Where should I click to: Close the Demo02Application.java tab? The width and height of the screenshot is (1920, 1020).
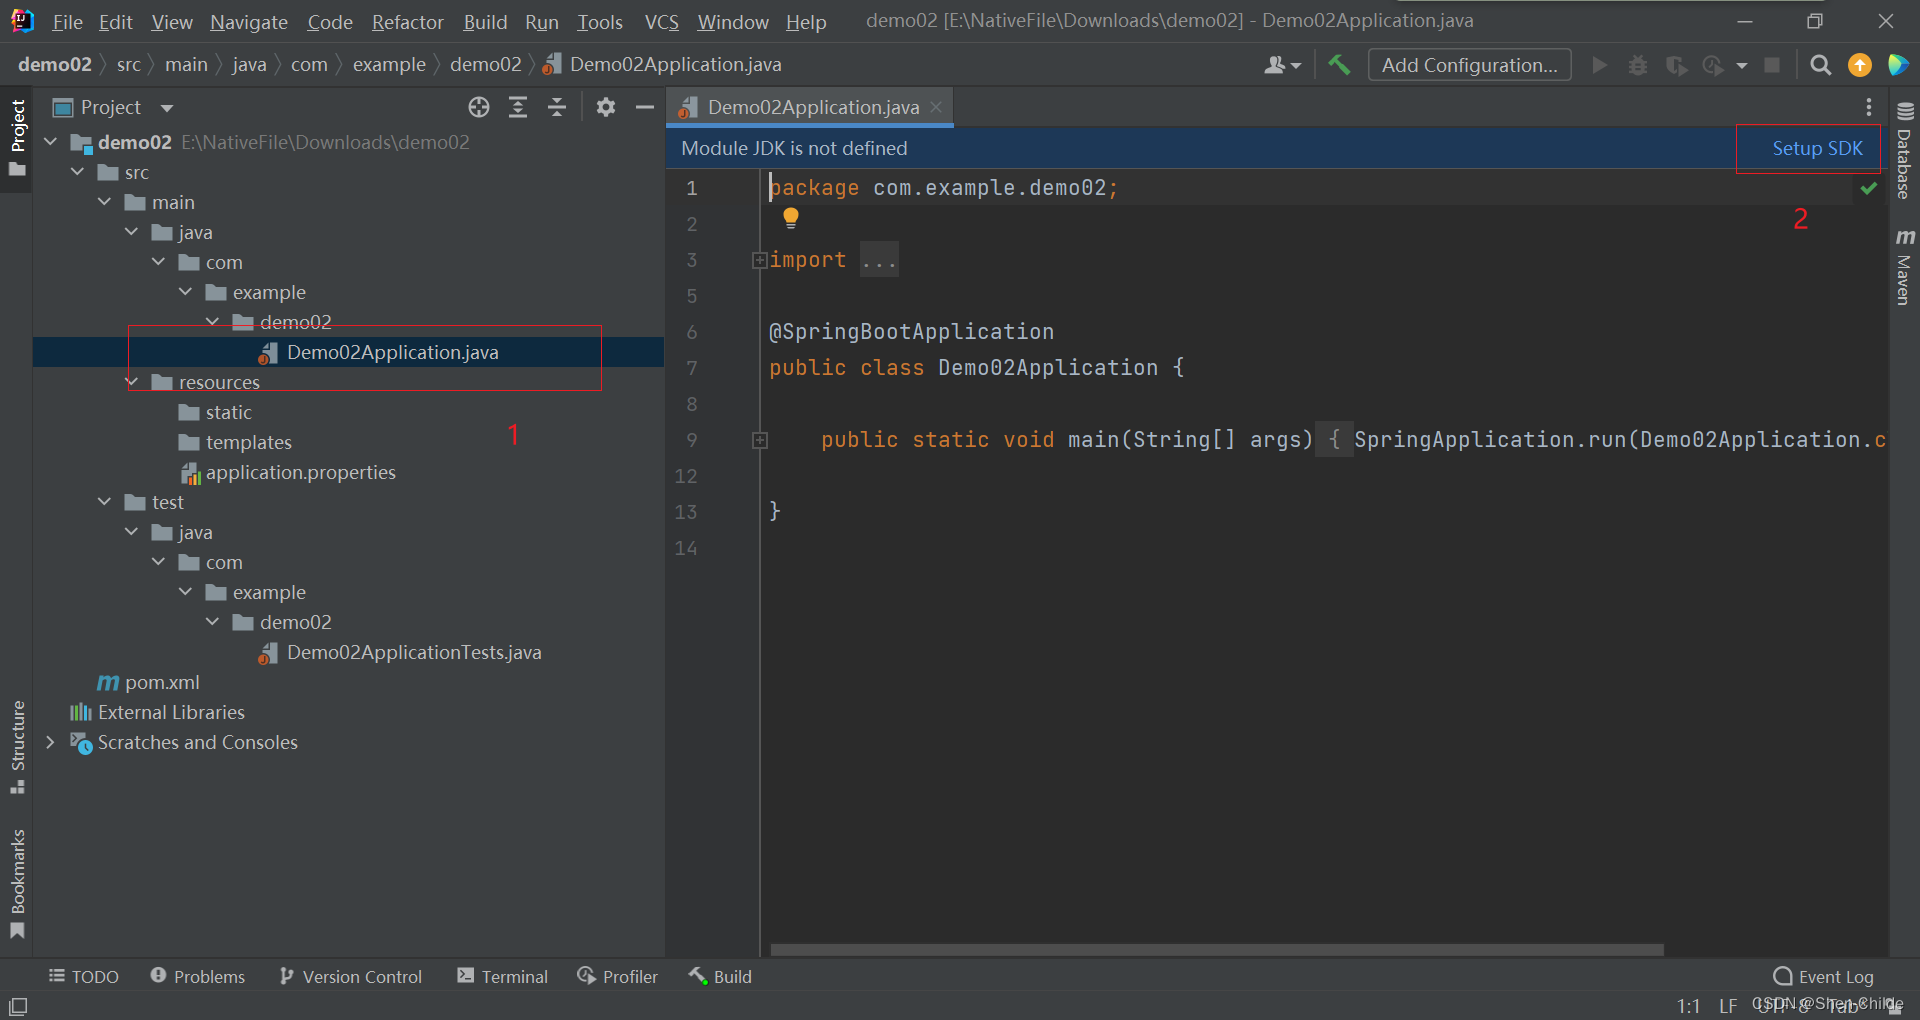coord(936,107)
